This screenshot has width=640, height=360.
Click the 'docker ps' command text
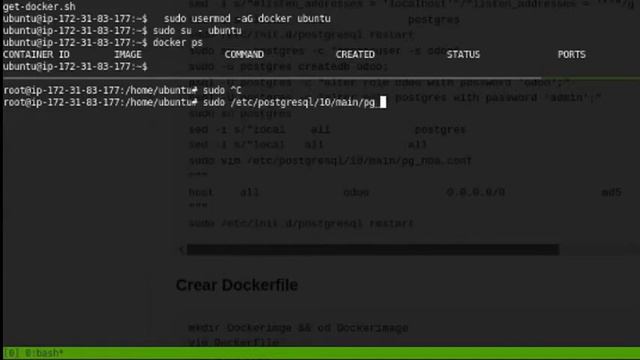[178, 42]
